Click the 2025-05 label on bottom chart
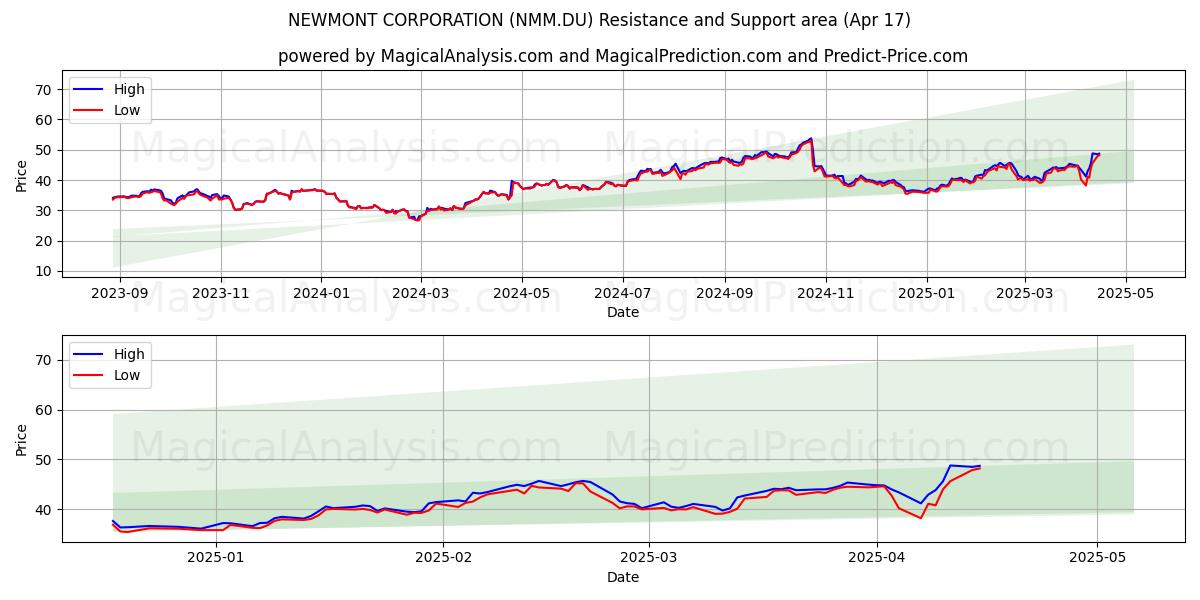 tap(1097, 559)
